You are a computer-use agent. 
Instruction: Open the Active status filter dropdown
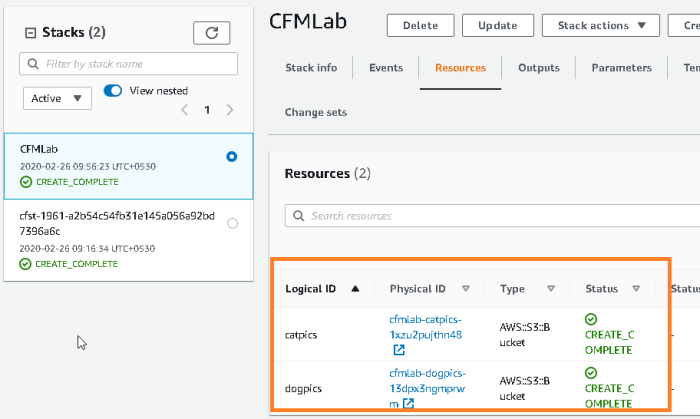point(57,98)
